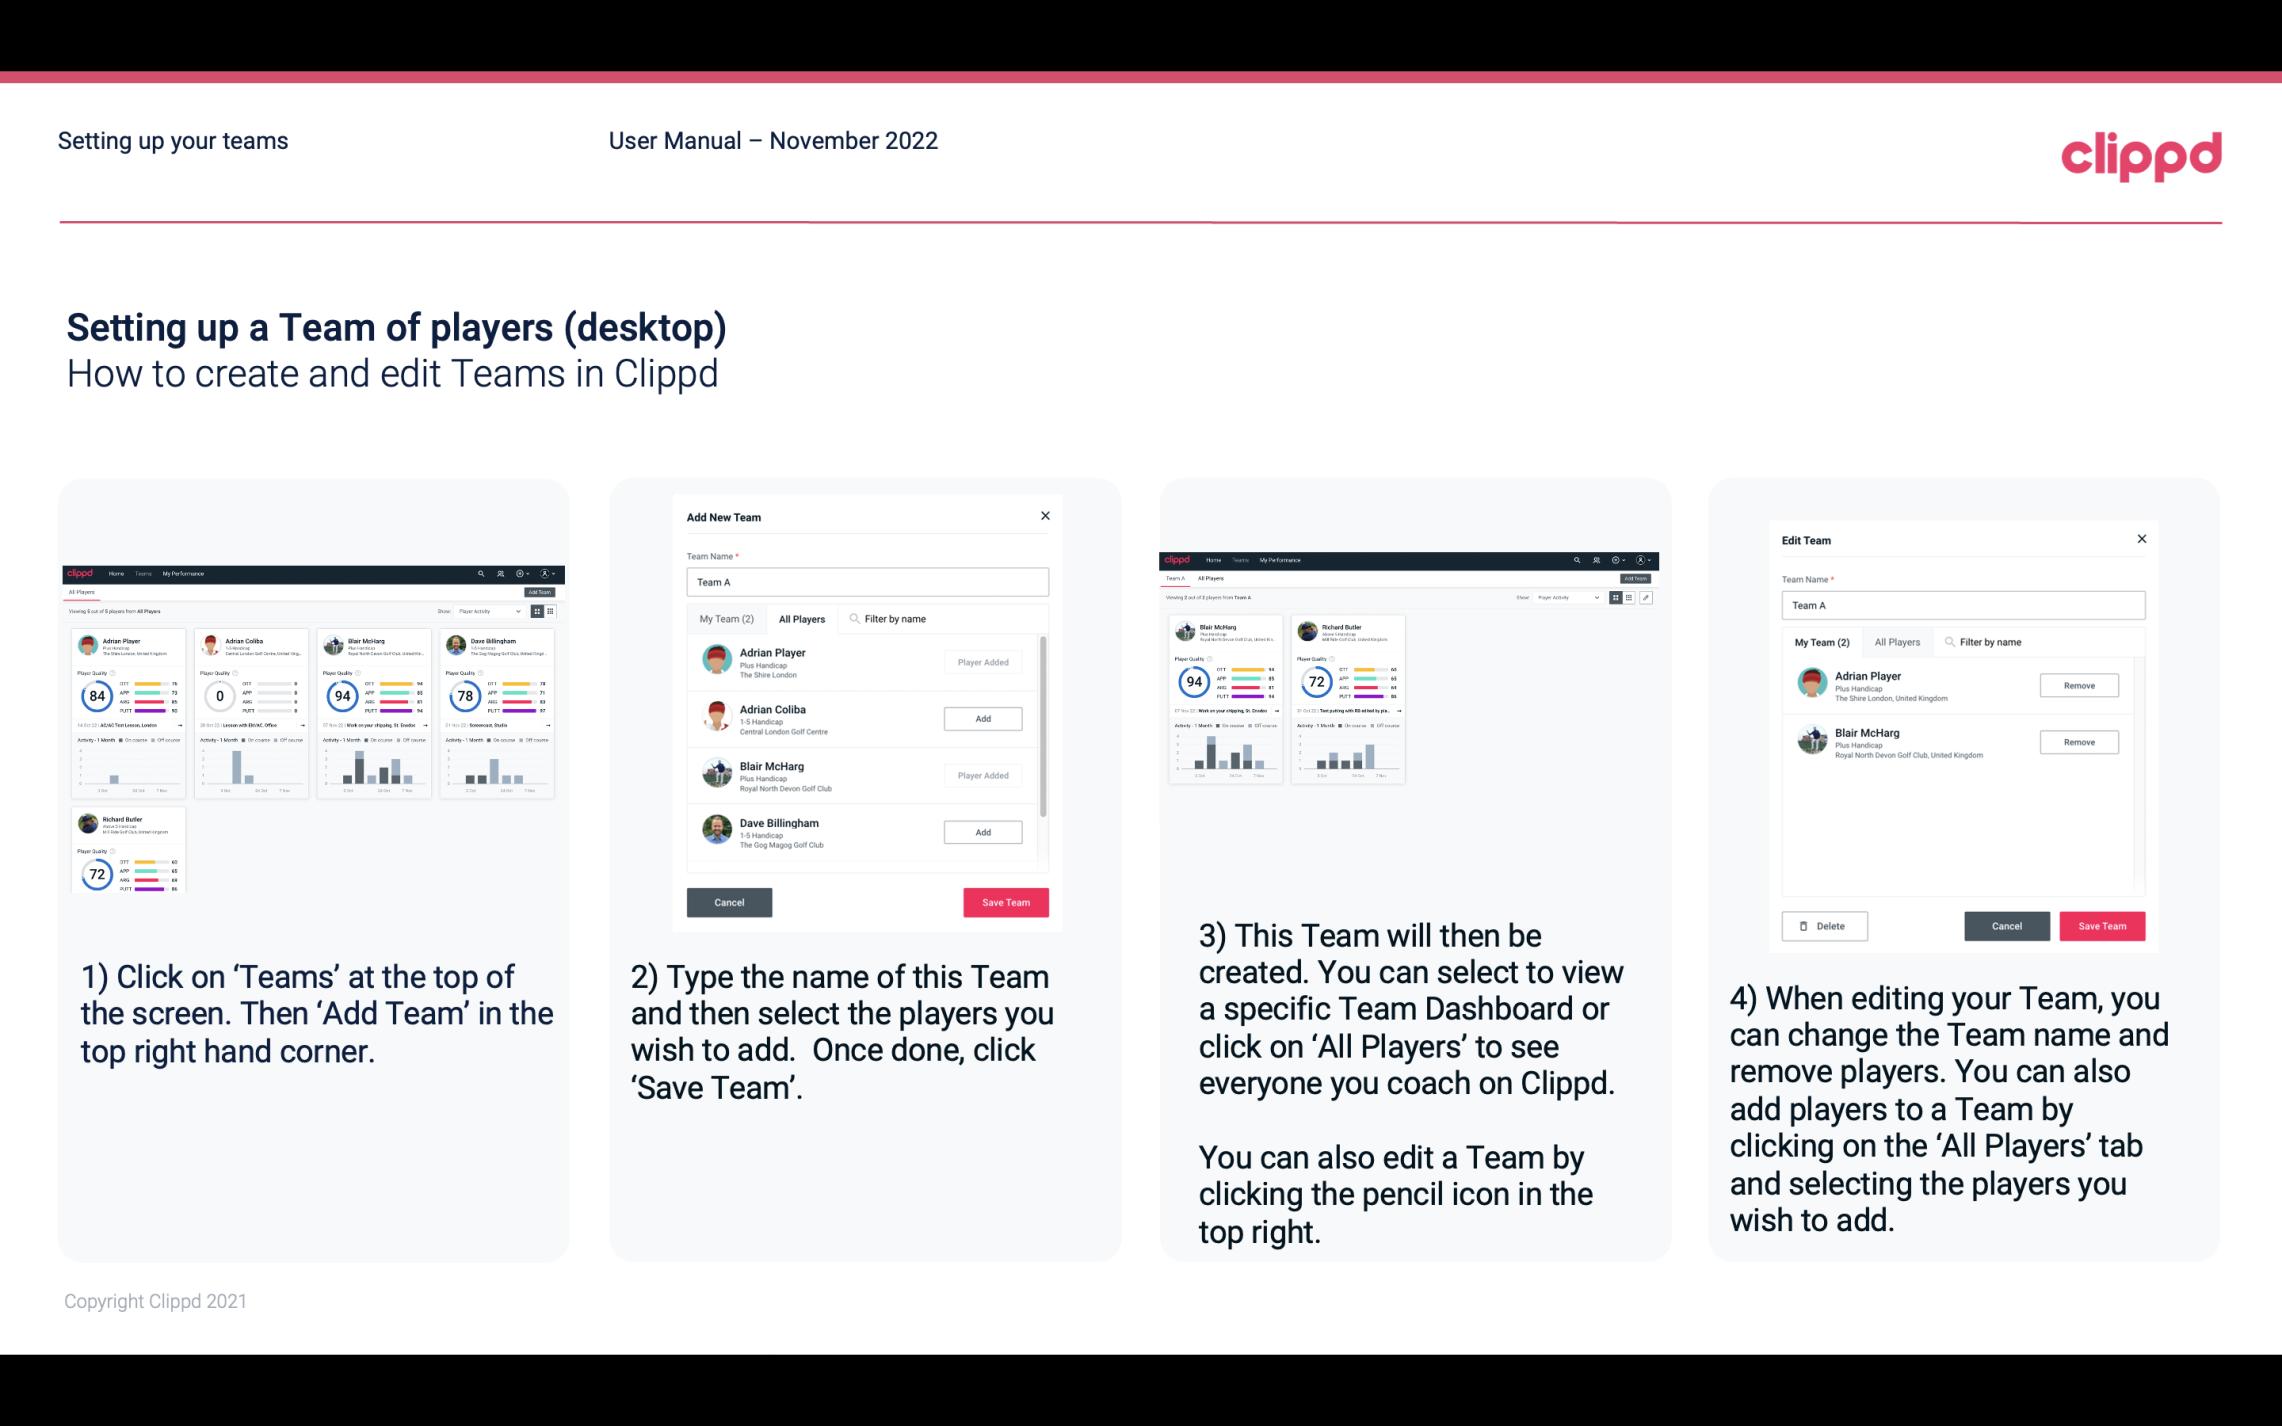Click Save Team in Add New Team dialog

1002,900
